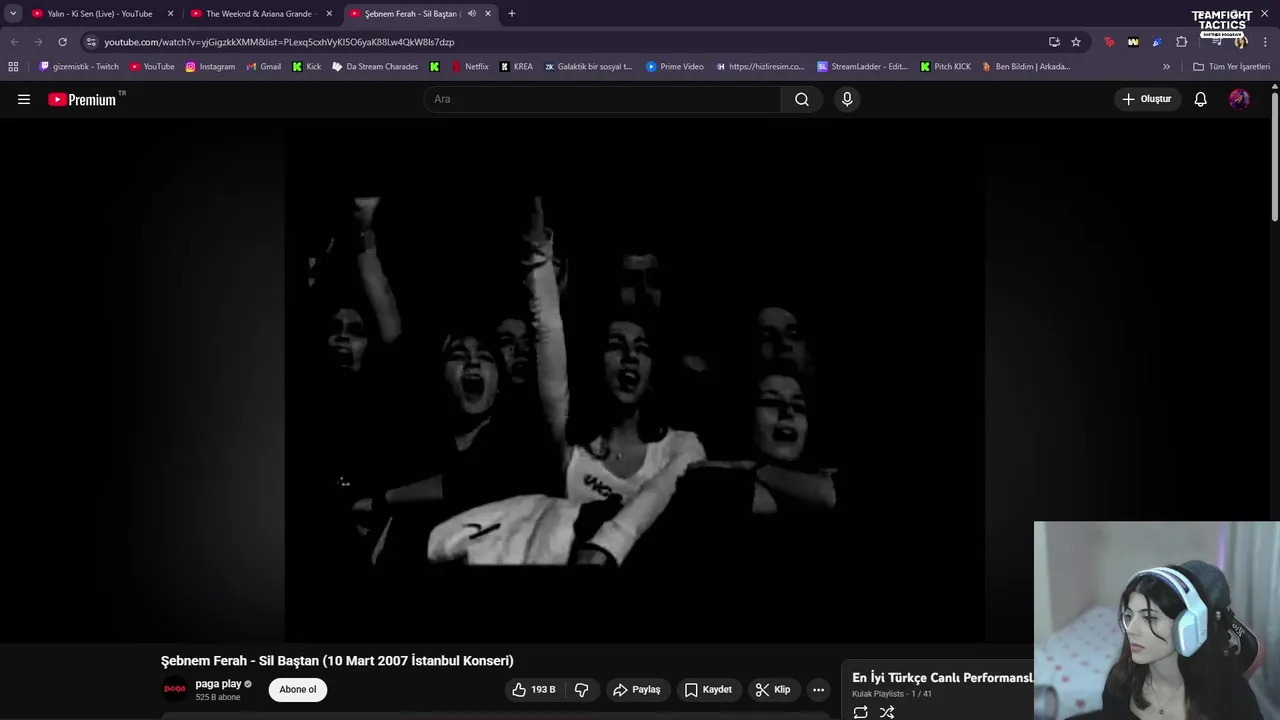Start voice search with microphone icon

[x=847, y=99]
